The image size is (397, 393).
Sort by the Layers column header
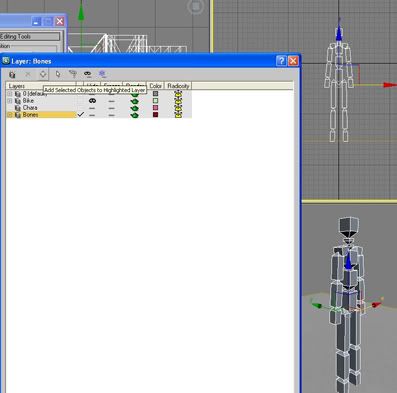41,86
